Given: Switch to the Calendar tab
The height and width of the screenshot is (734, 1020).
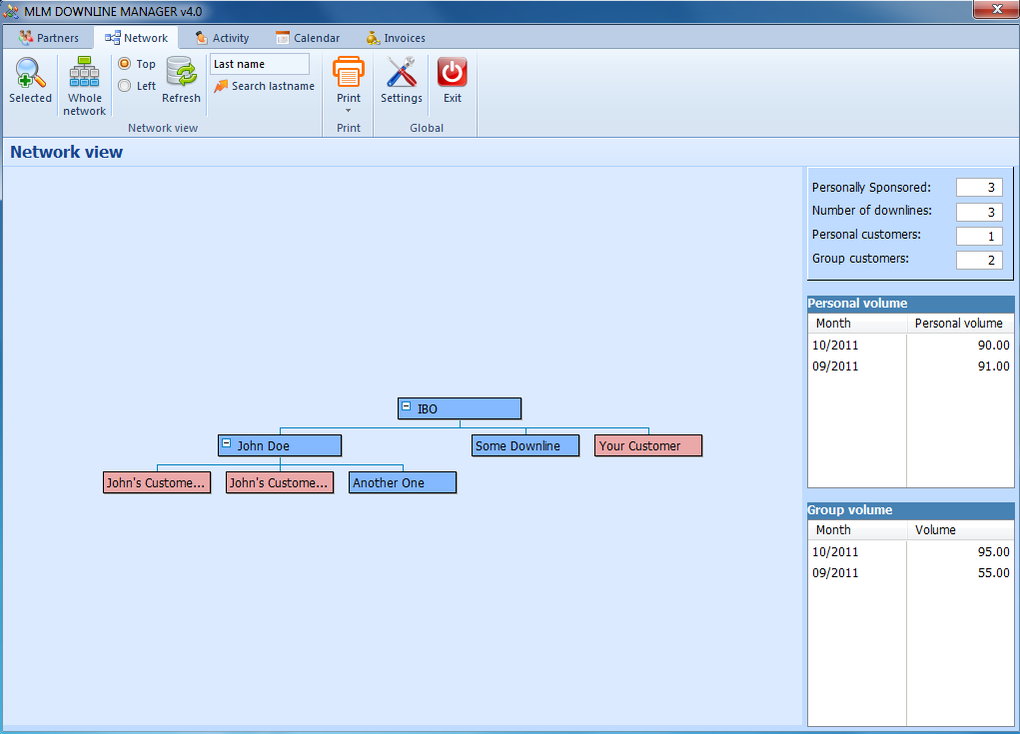Looking at the screenshot, I should (x=308, y=38).
